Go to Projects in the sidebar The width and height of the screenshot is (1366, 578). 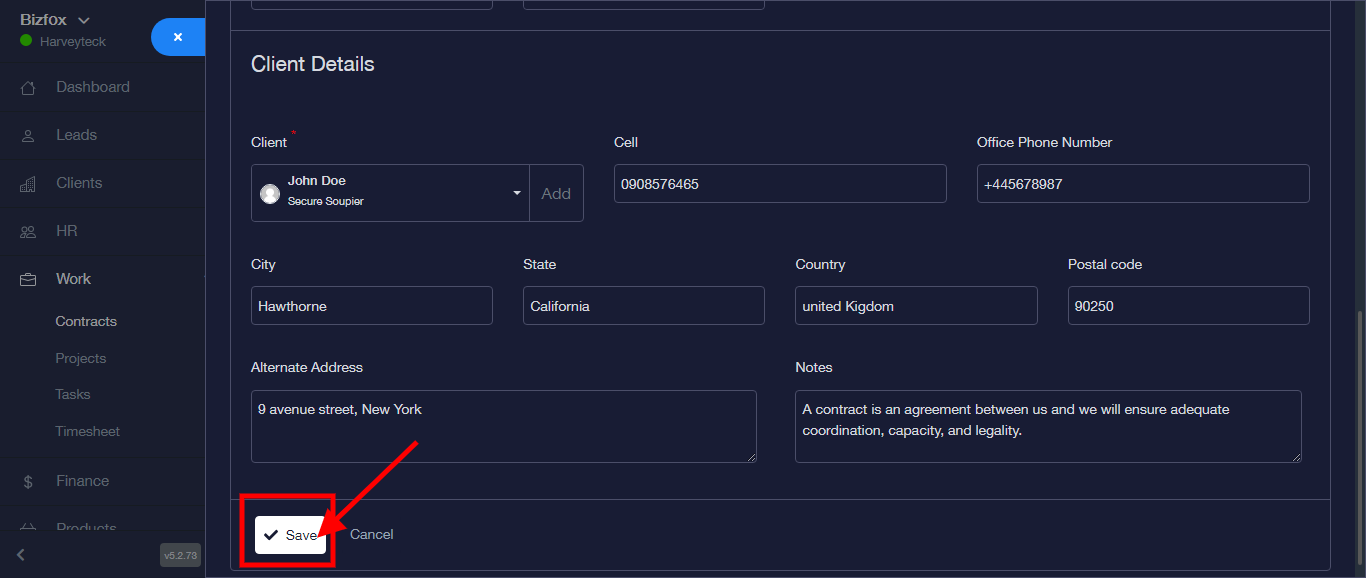click(x=81, y=358)
